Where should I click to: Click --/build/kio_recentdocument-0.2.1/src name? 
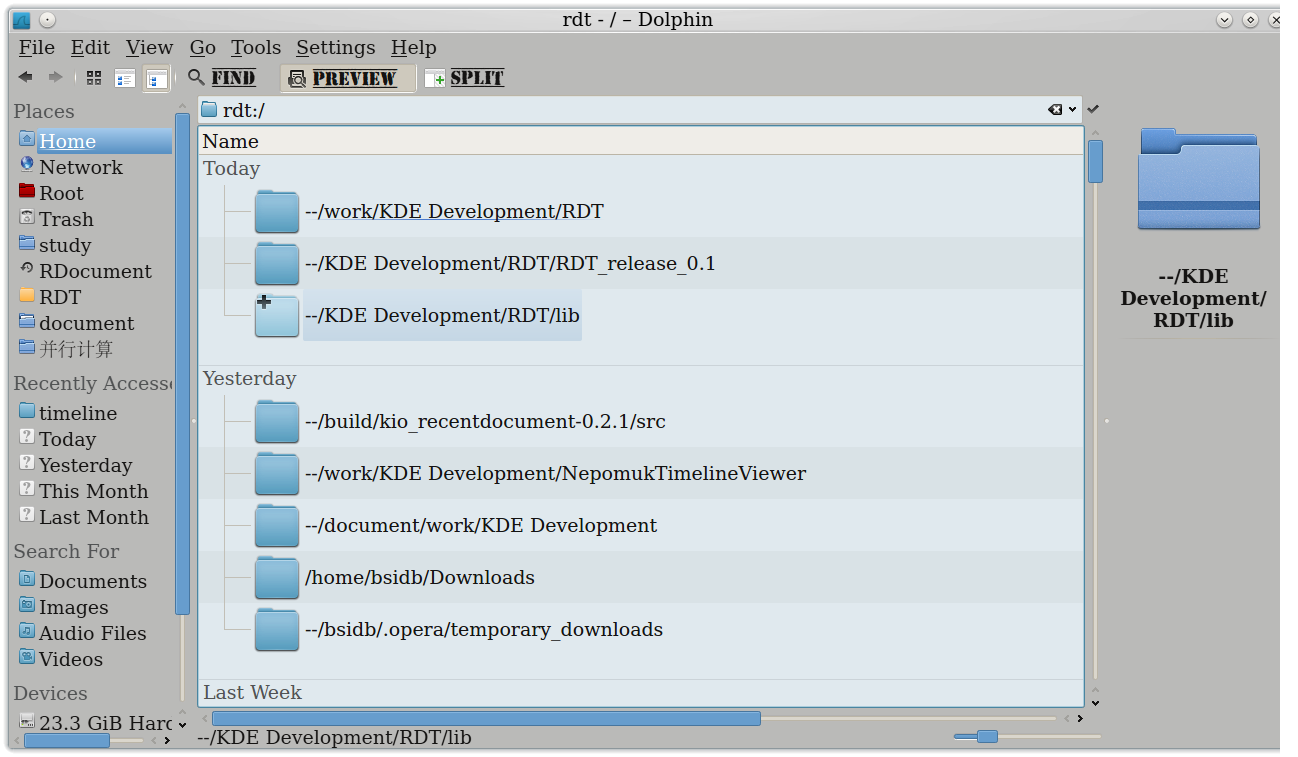pos(485,422)
